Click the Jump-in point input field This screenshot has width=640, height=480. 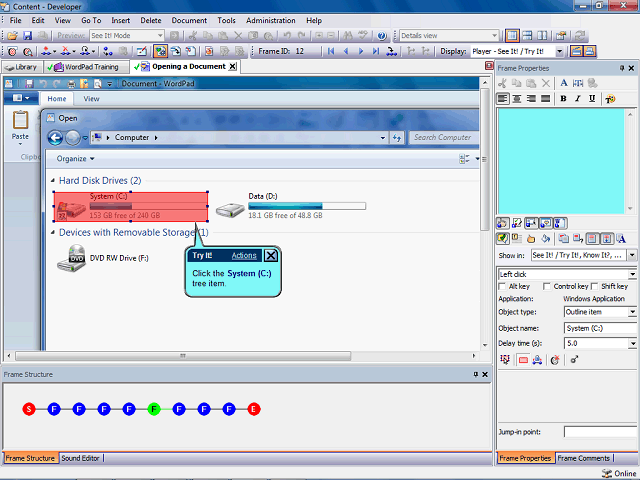point(600,432)
